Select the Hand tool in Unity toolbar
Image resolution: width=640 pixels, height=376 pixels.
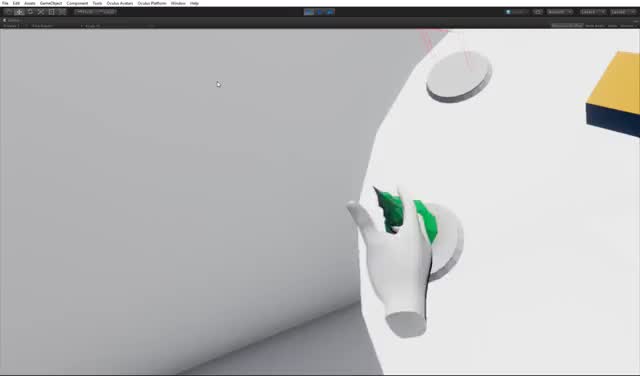[x=9, y=12]
